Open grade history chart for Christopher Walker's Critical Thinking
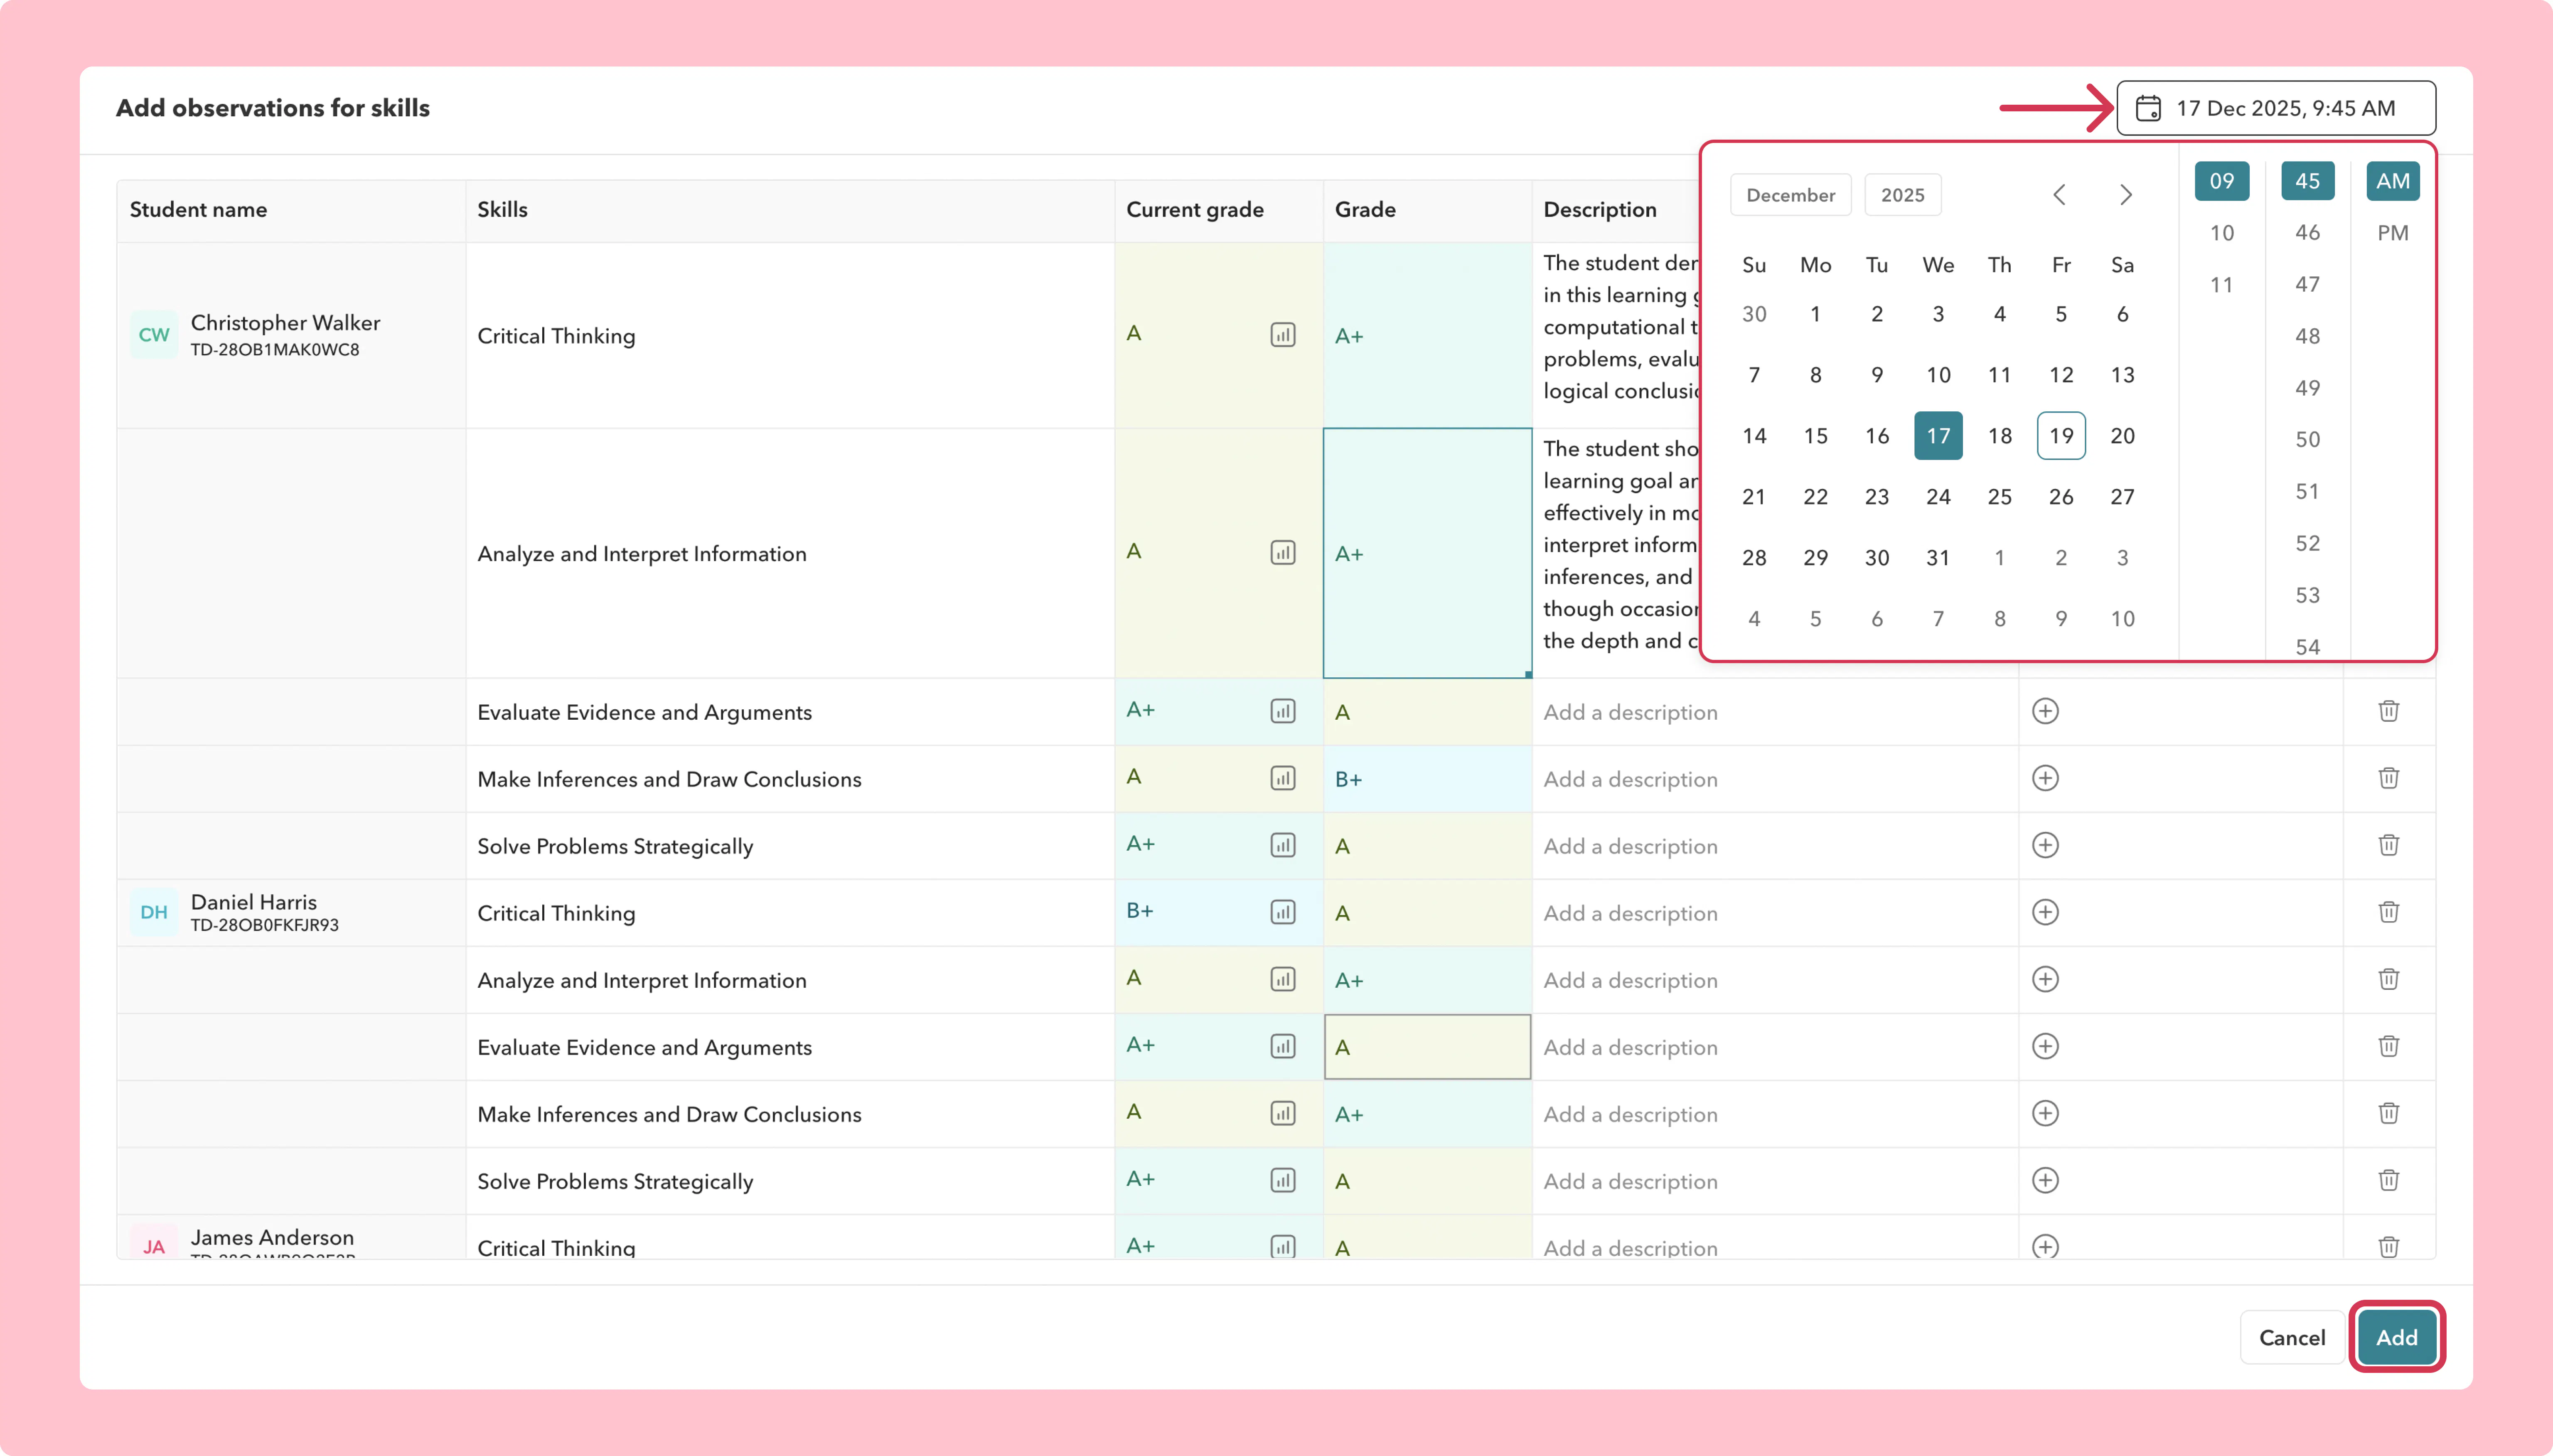Viewport: 2553px width, 1456px height. tap(1283, 335)
